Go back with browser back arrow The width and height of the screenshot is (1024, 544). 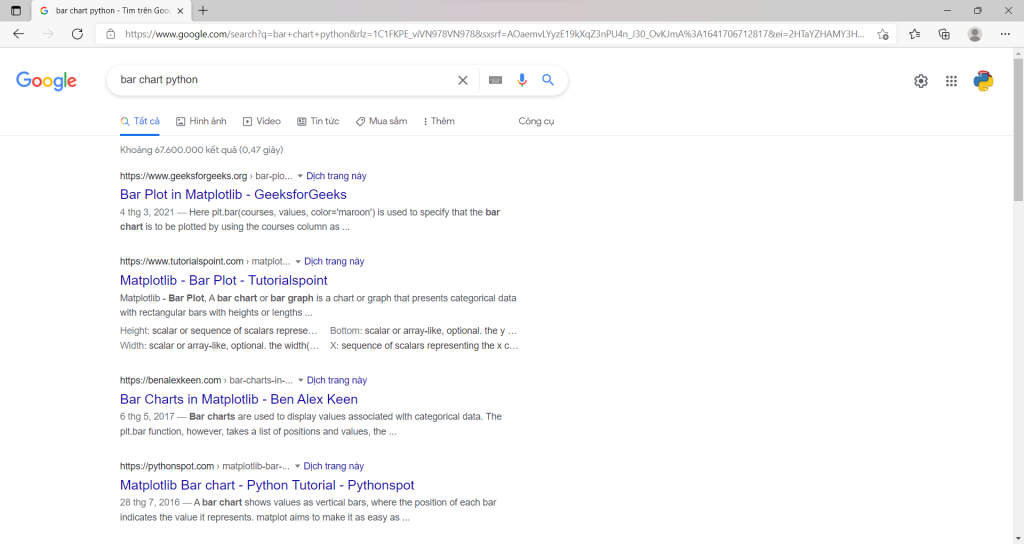pos(18,34)
